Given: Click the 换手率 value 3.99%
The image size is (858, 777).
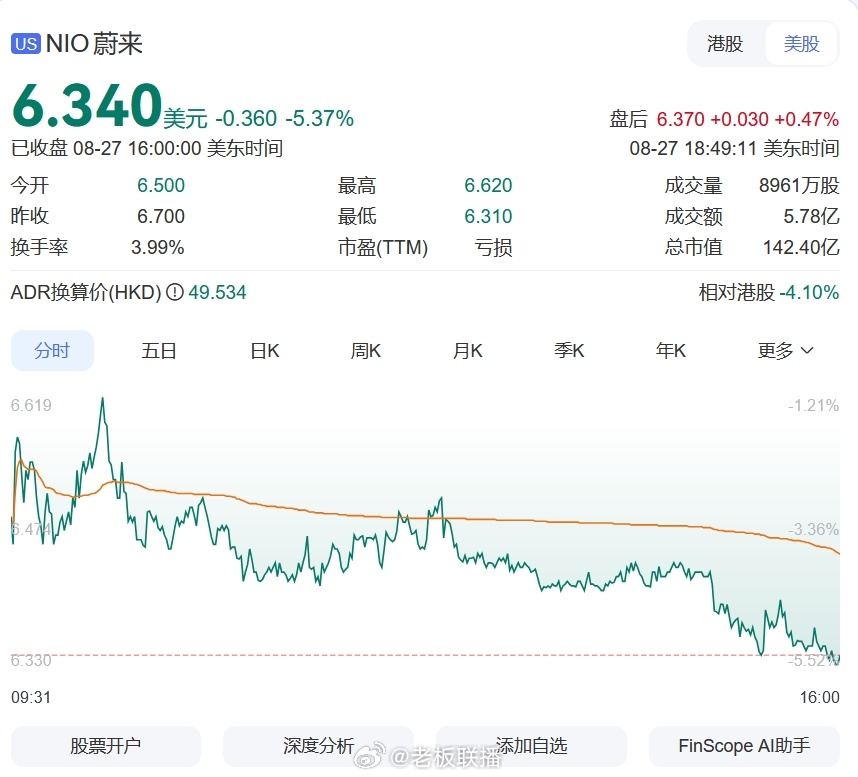Looking at the screenshot, I should click(158, 247).
